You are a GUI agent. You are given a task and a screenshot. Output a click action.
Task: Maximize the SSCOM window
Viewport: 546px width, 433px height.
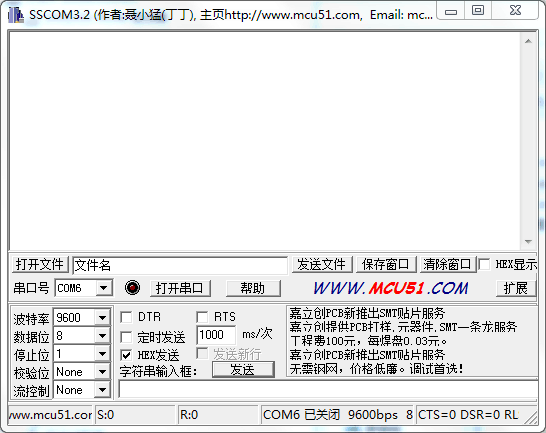(x=478, y=10)
